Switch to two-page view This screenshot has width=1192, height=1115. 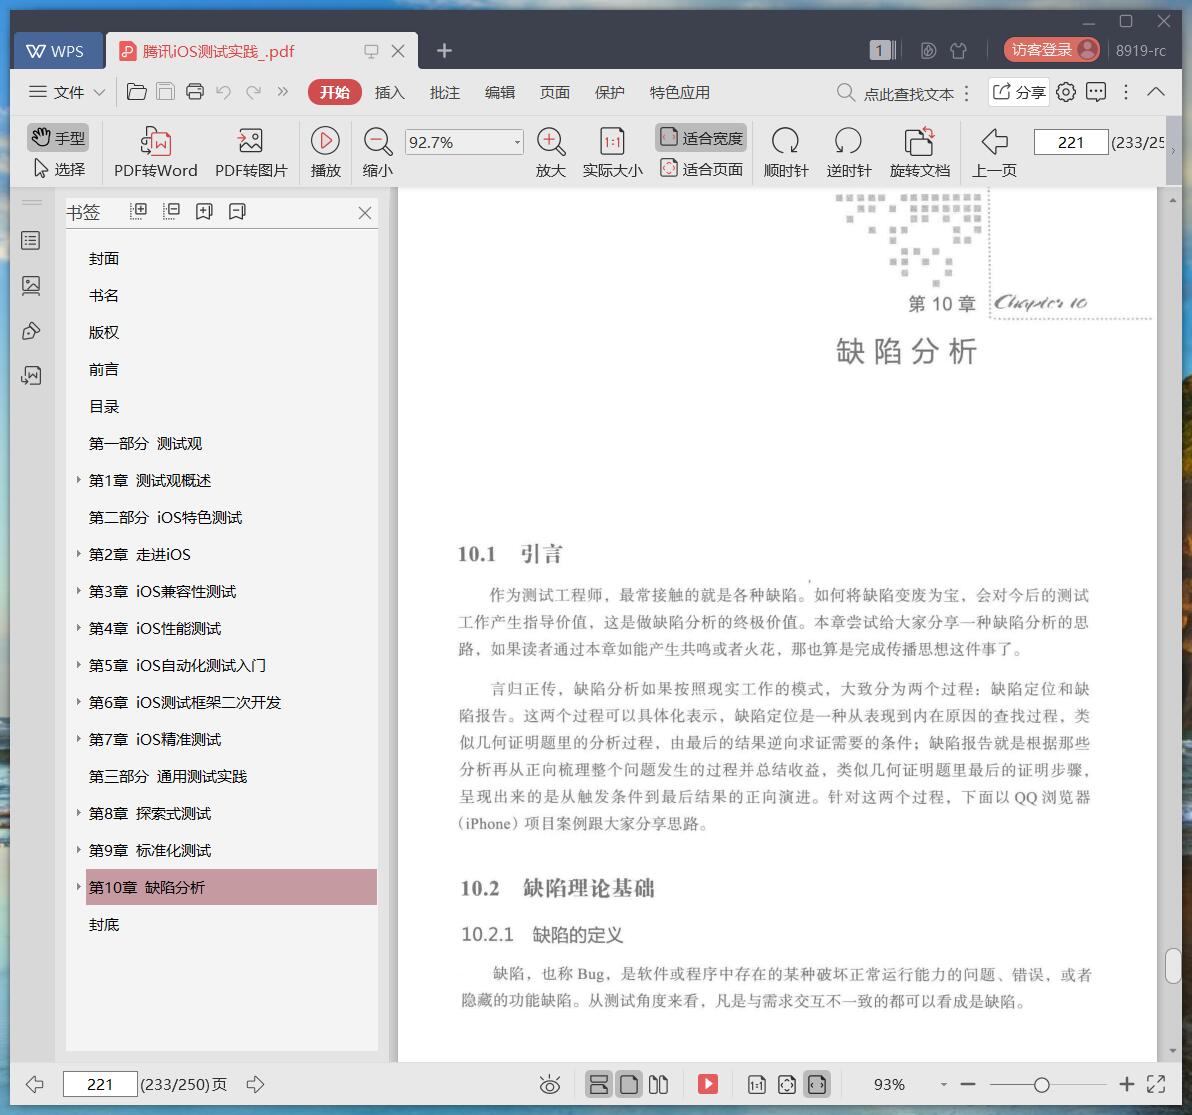click(658, 1085)
